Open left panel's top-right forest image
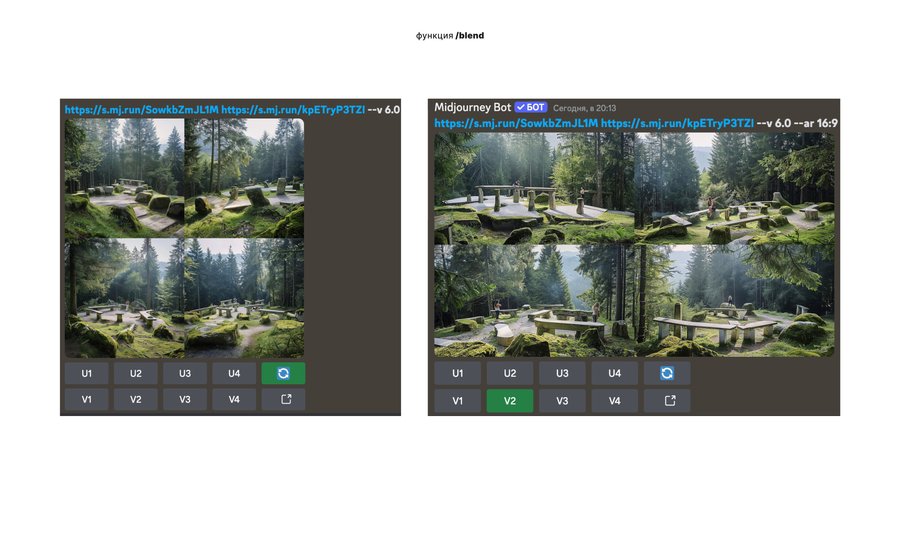 244,178
